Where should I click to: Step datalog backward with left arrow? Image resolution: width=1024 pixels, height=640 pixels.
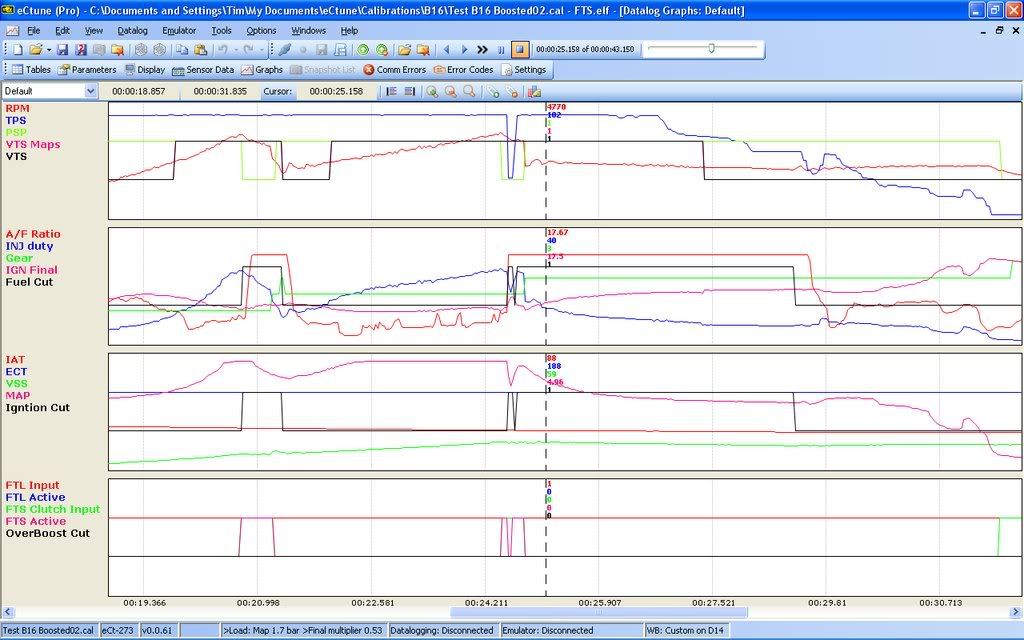pos(447,50)
